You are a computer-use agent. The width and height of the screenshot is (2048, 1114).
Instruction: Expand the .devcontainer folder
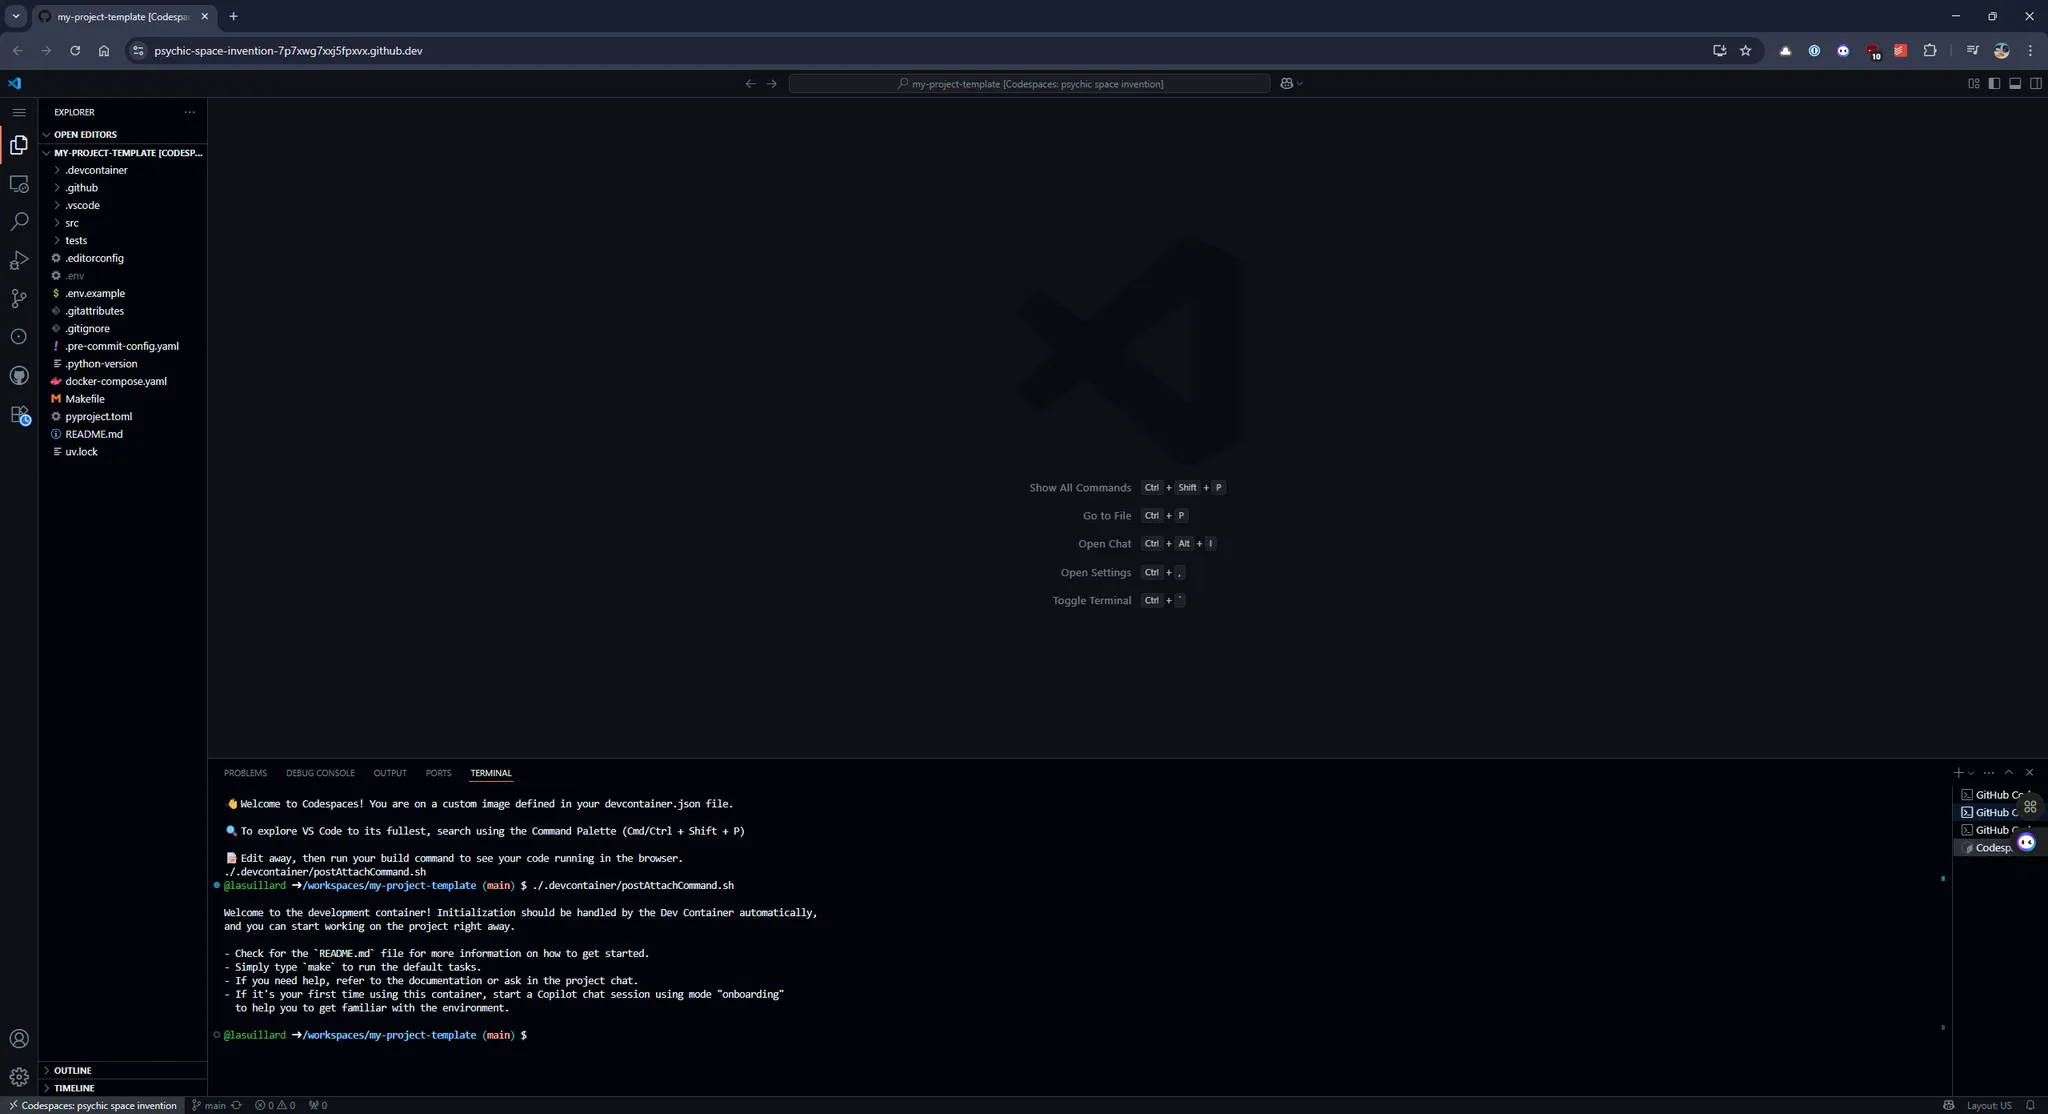96,170
